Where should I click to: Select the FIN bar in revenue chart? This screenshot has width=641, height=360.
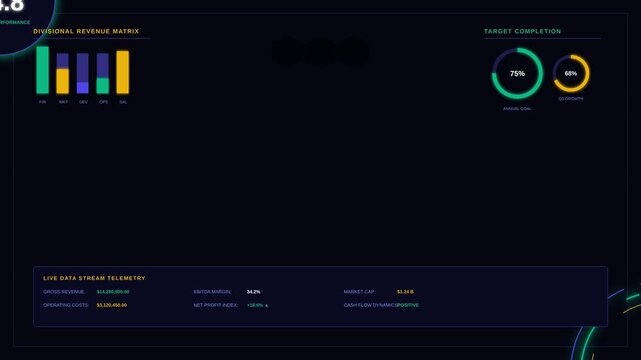(43, 70)
